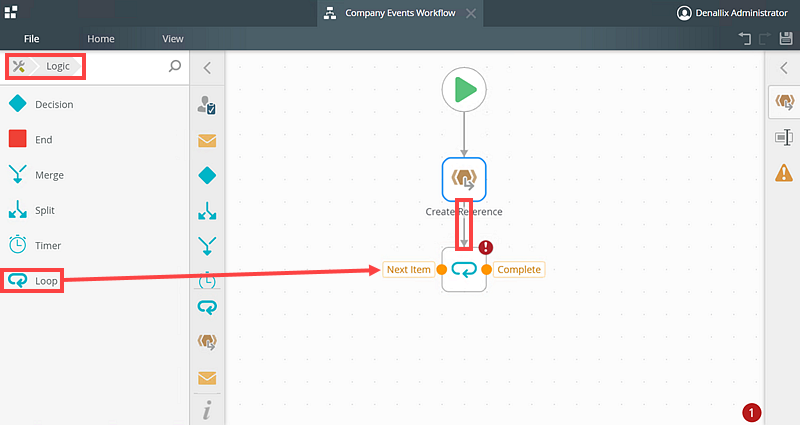Image resolution: width=800 pixels, height=425 pixels.
Task: Open the Home menu
Action: click(101, 39)
